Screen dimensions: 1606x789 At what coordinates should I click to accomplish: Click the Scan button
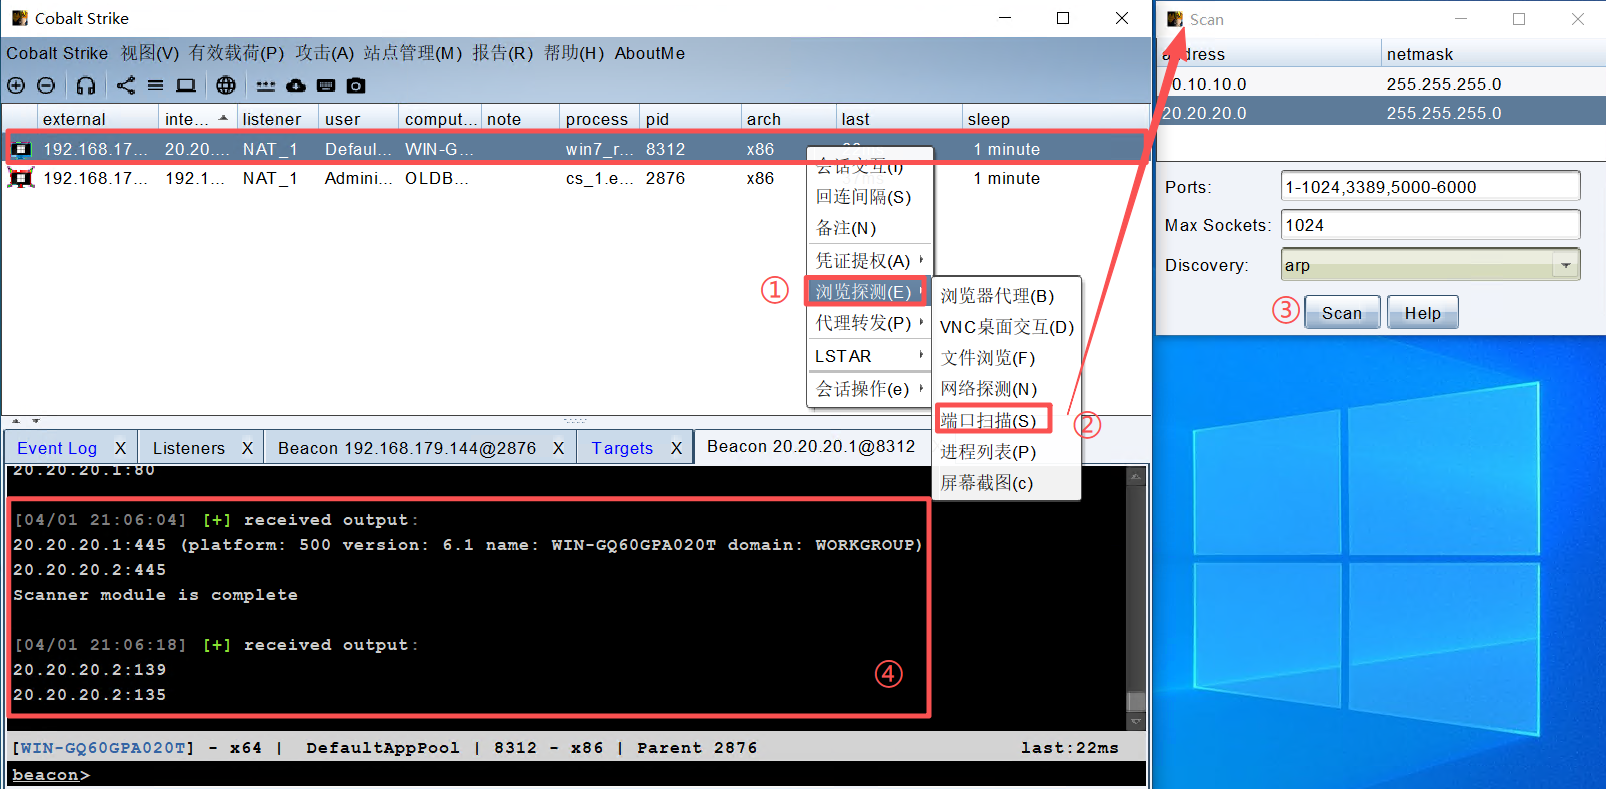1342,313
